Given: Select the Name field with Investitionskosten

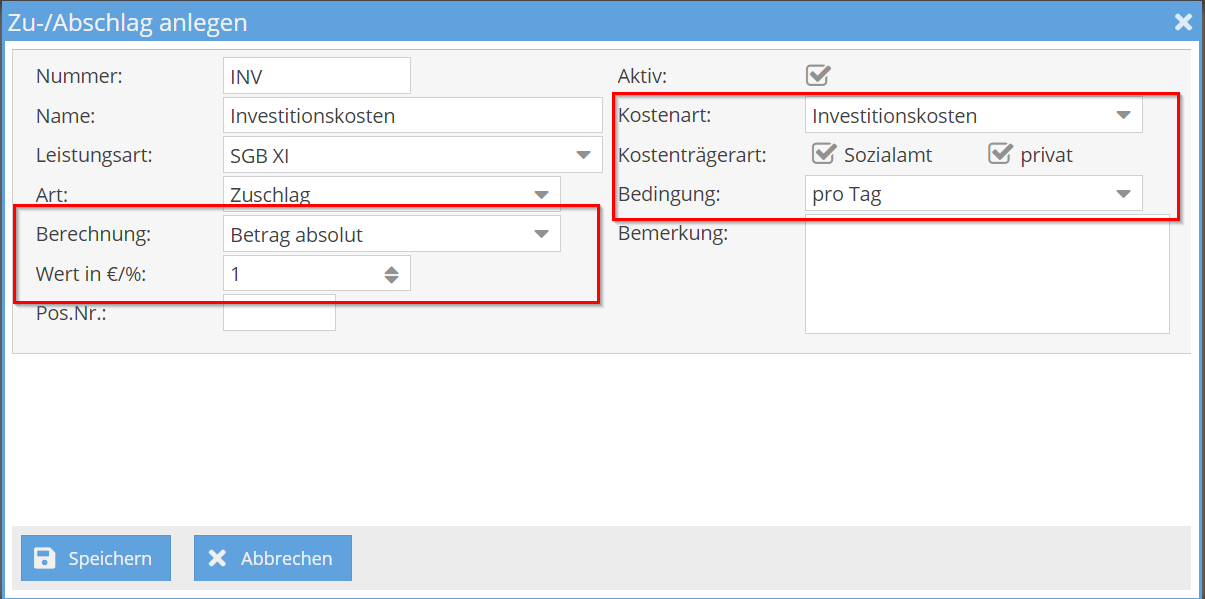Looking at the screenshot, I should pyautogui.click(x=412, y=115).
